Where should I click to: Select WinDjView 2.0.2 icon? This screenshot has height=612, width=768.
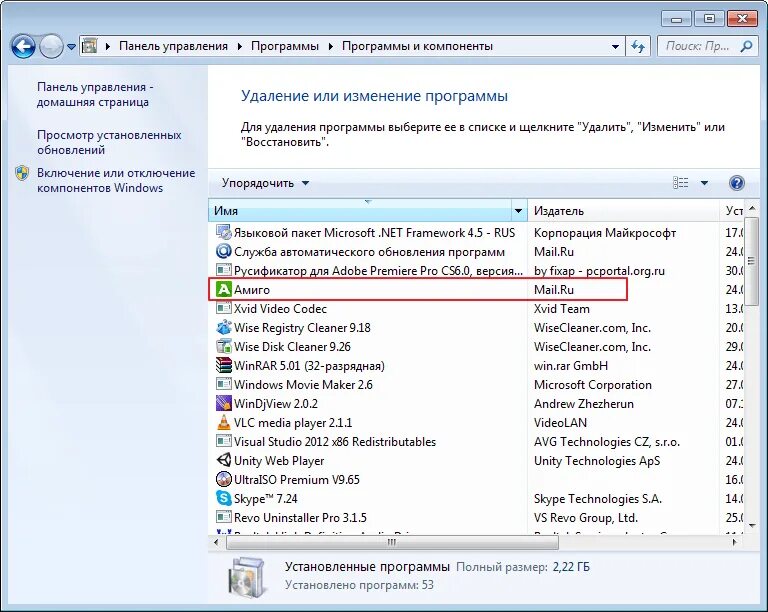pyautogui.click(x=223, y=403)
